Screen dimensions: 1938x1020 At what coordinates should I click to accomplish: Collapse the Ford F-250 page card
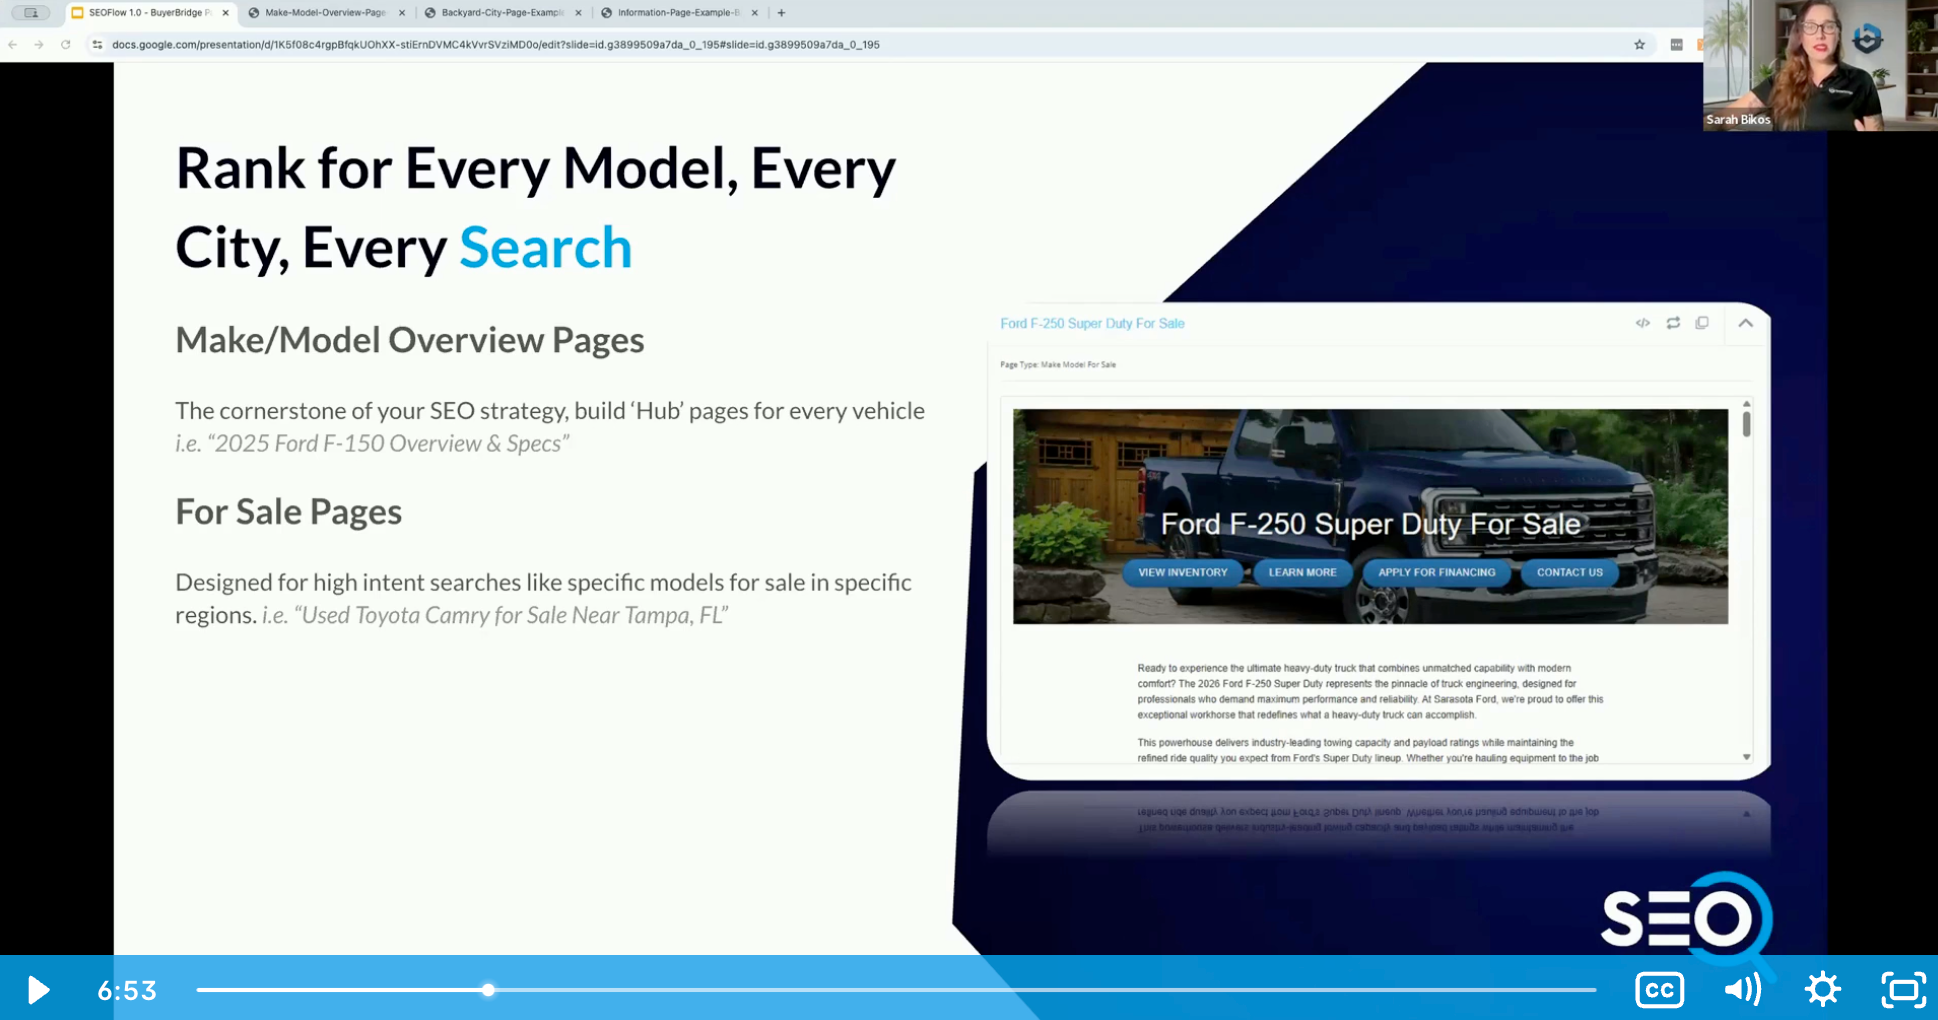tap(1745, 323)
